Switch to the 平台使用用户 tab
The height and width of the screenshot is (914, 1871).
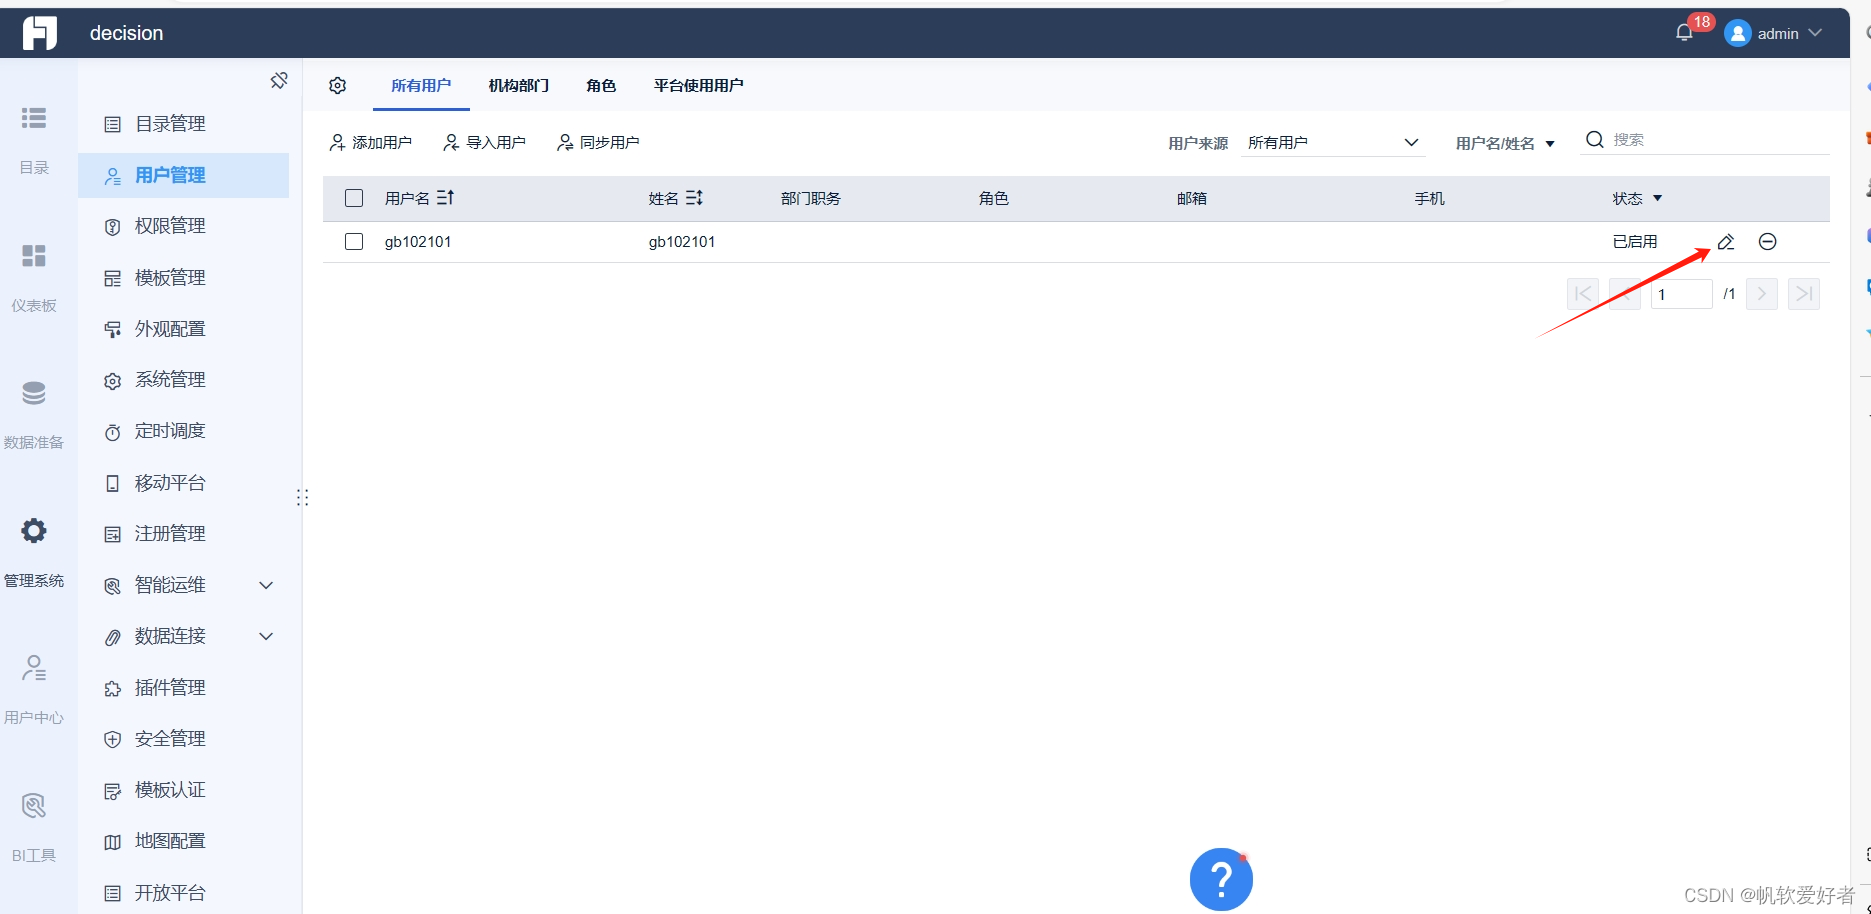[x=699, y=86]
